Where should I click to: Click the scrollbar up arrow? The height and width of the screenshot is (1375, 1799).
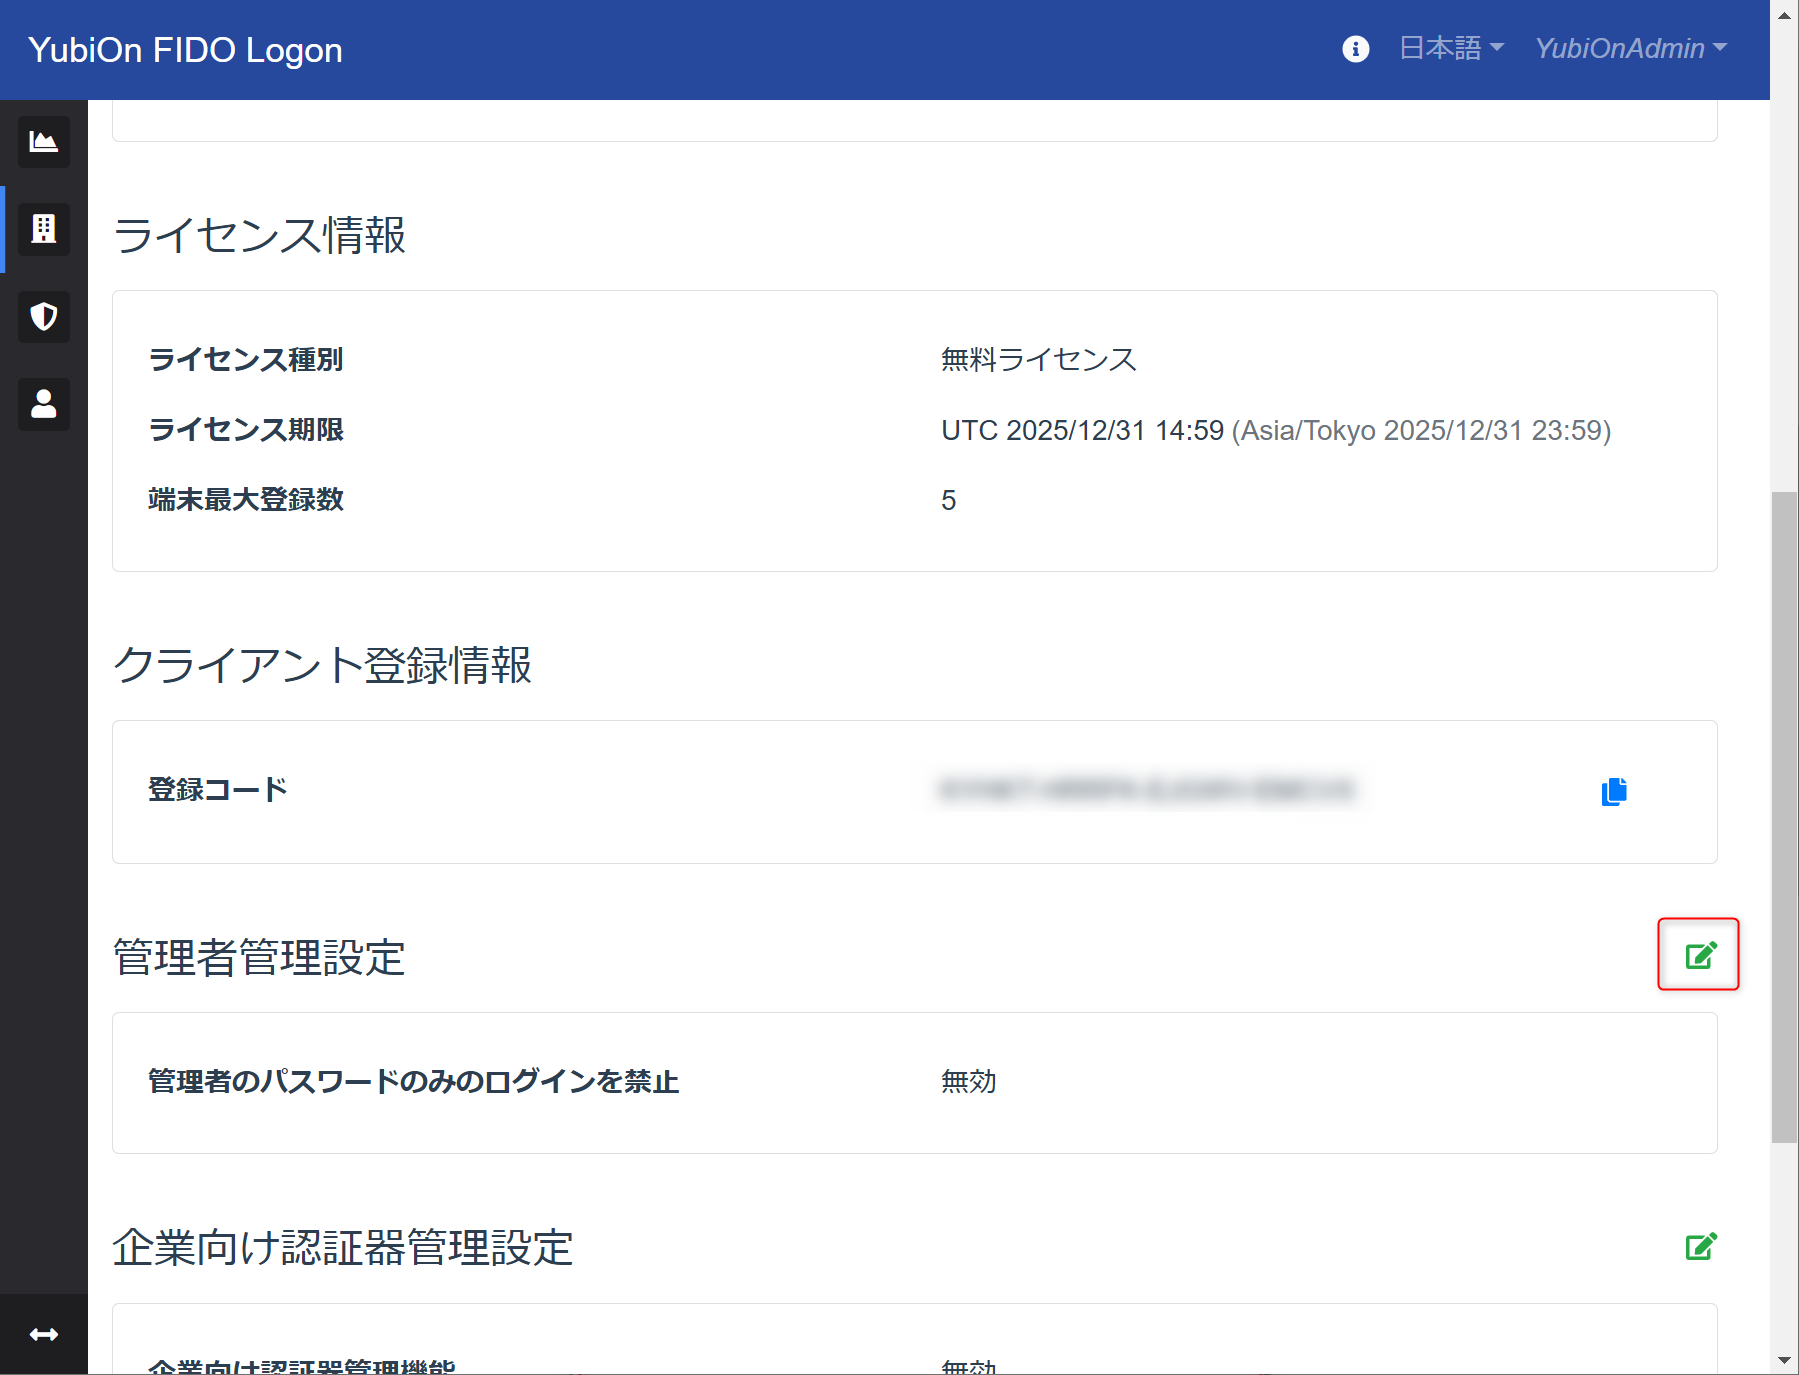coord(1784,14)
